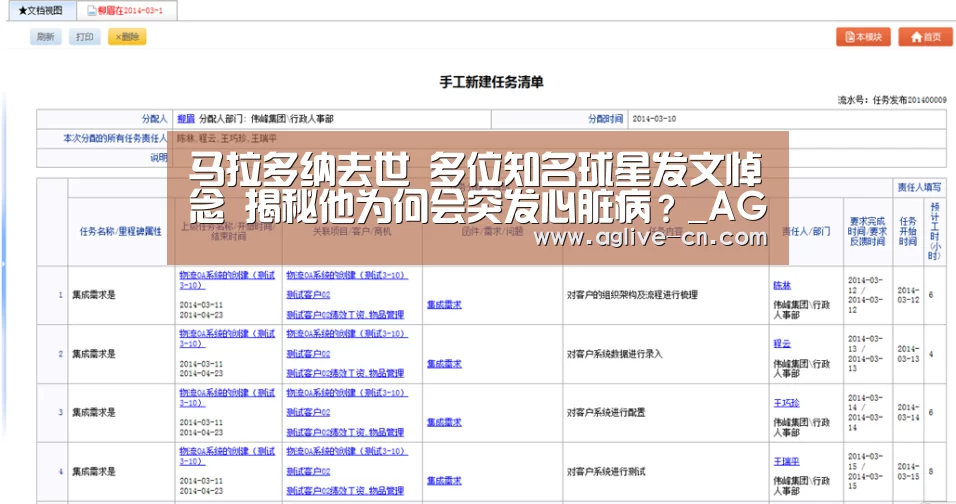Open 程云 responsible person link
The height and width of the screenshot is (504, 956).
coord(782,344)
